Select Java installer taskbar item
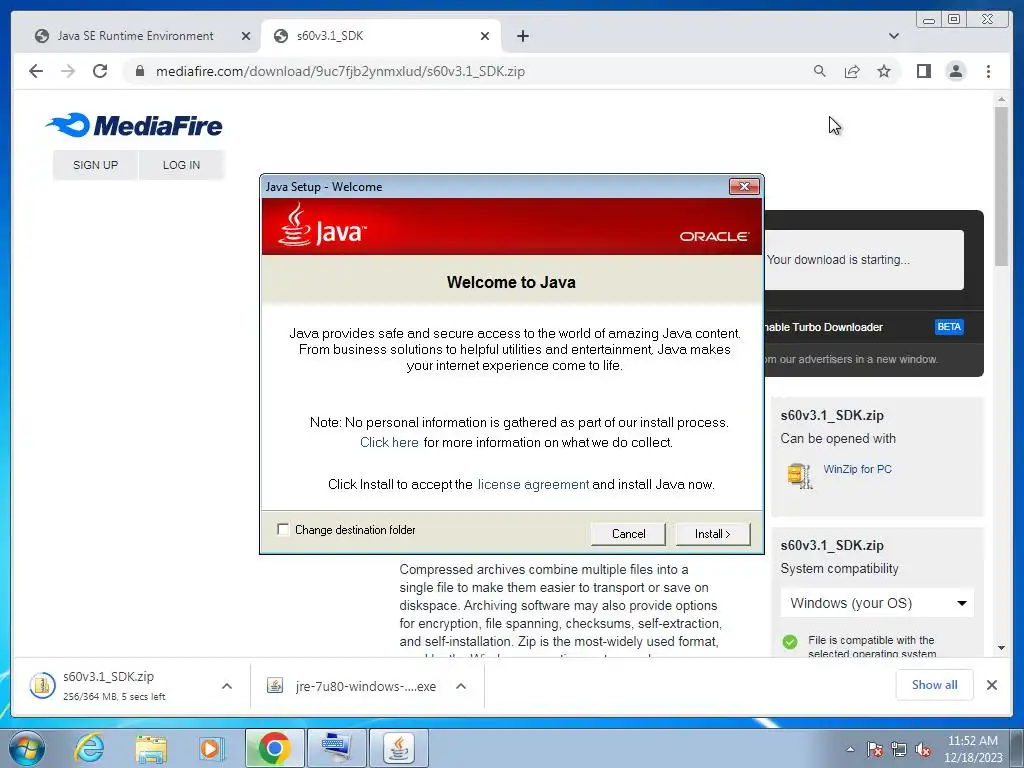The width and height of the screenshot is (1024, 768). pos(399,748)
